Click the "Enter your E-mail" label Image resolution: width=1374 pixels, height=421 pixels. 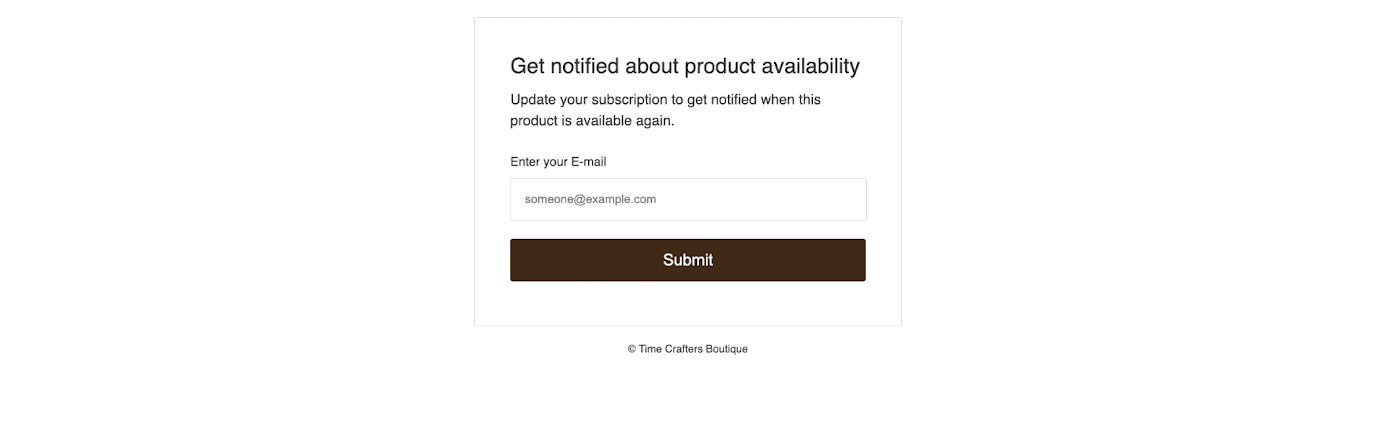(x=558, y=162)
